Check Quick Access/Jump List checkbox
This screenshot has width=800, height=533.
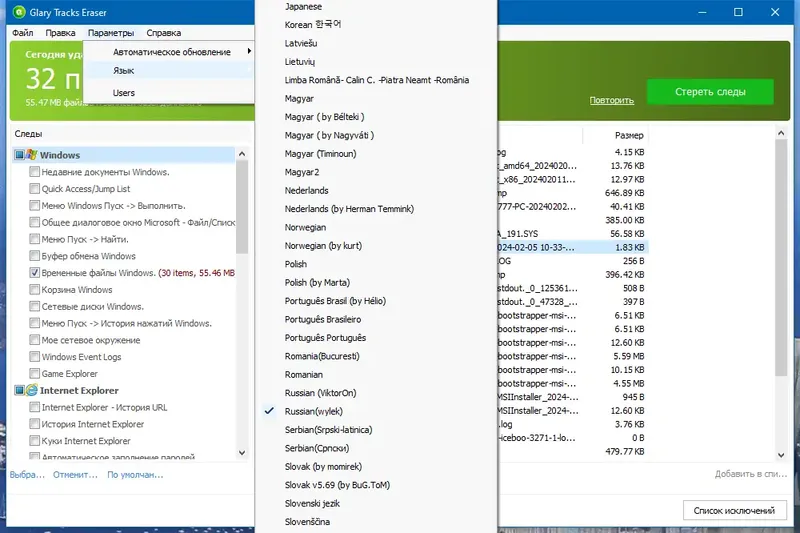coord(34,189)
